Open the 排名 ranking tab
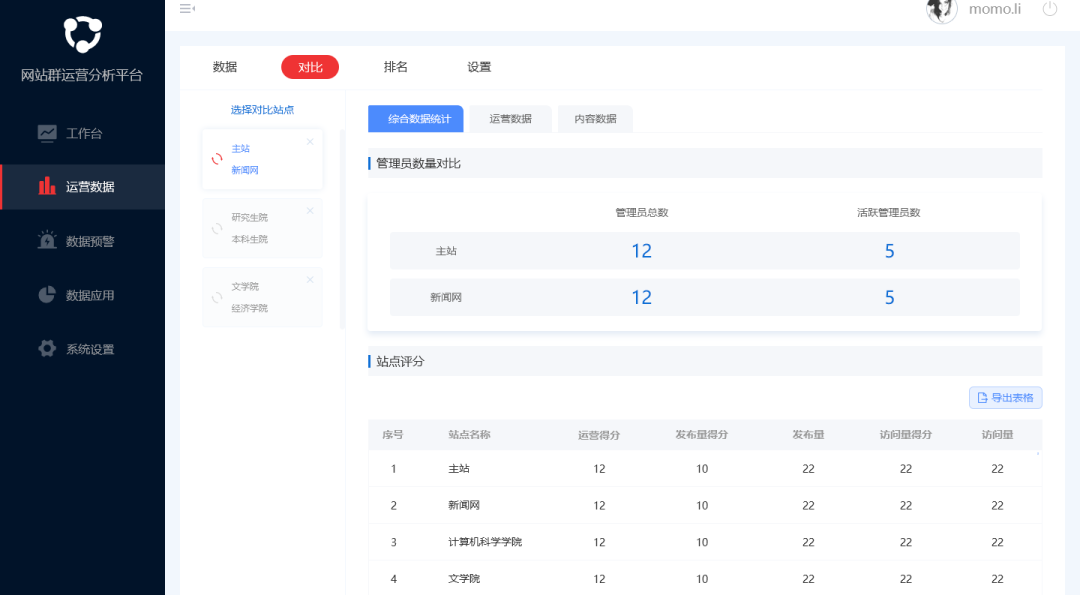The height and width of the screenshot is (595, 1080). 395,67
